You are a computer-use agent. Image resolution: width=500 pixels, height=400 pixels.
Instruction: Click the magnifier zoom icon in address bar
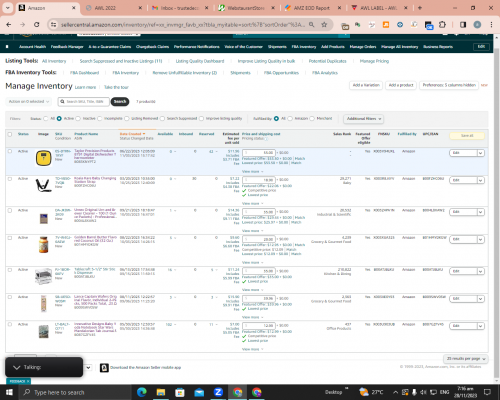point(311,25)
